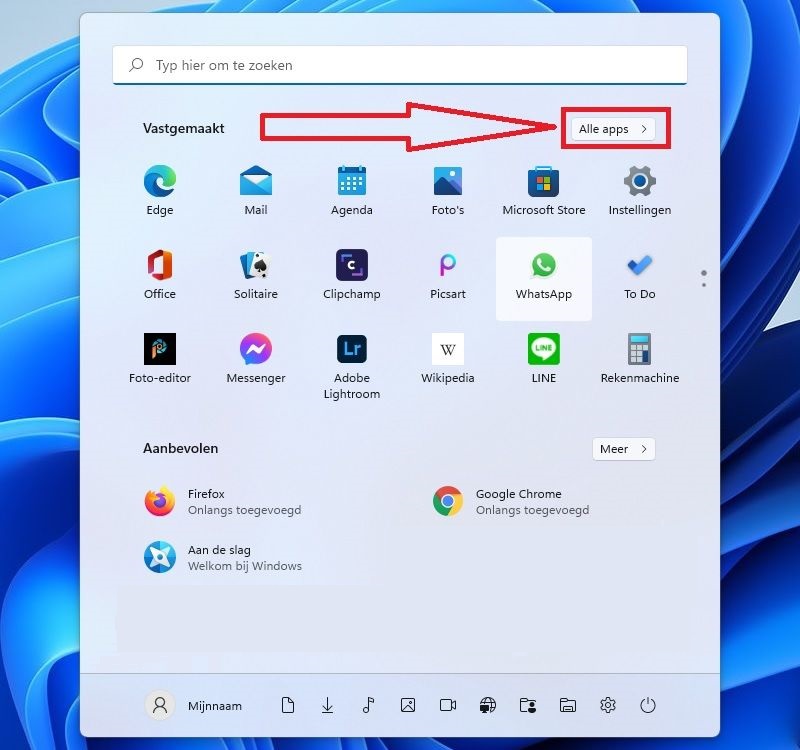Image resolution: width=800 pixels, height=750 pixels.
Task: Go to next page of pinned apps
Action: point(704,284)
